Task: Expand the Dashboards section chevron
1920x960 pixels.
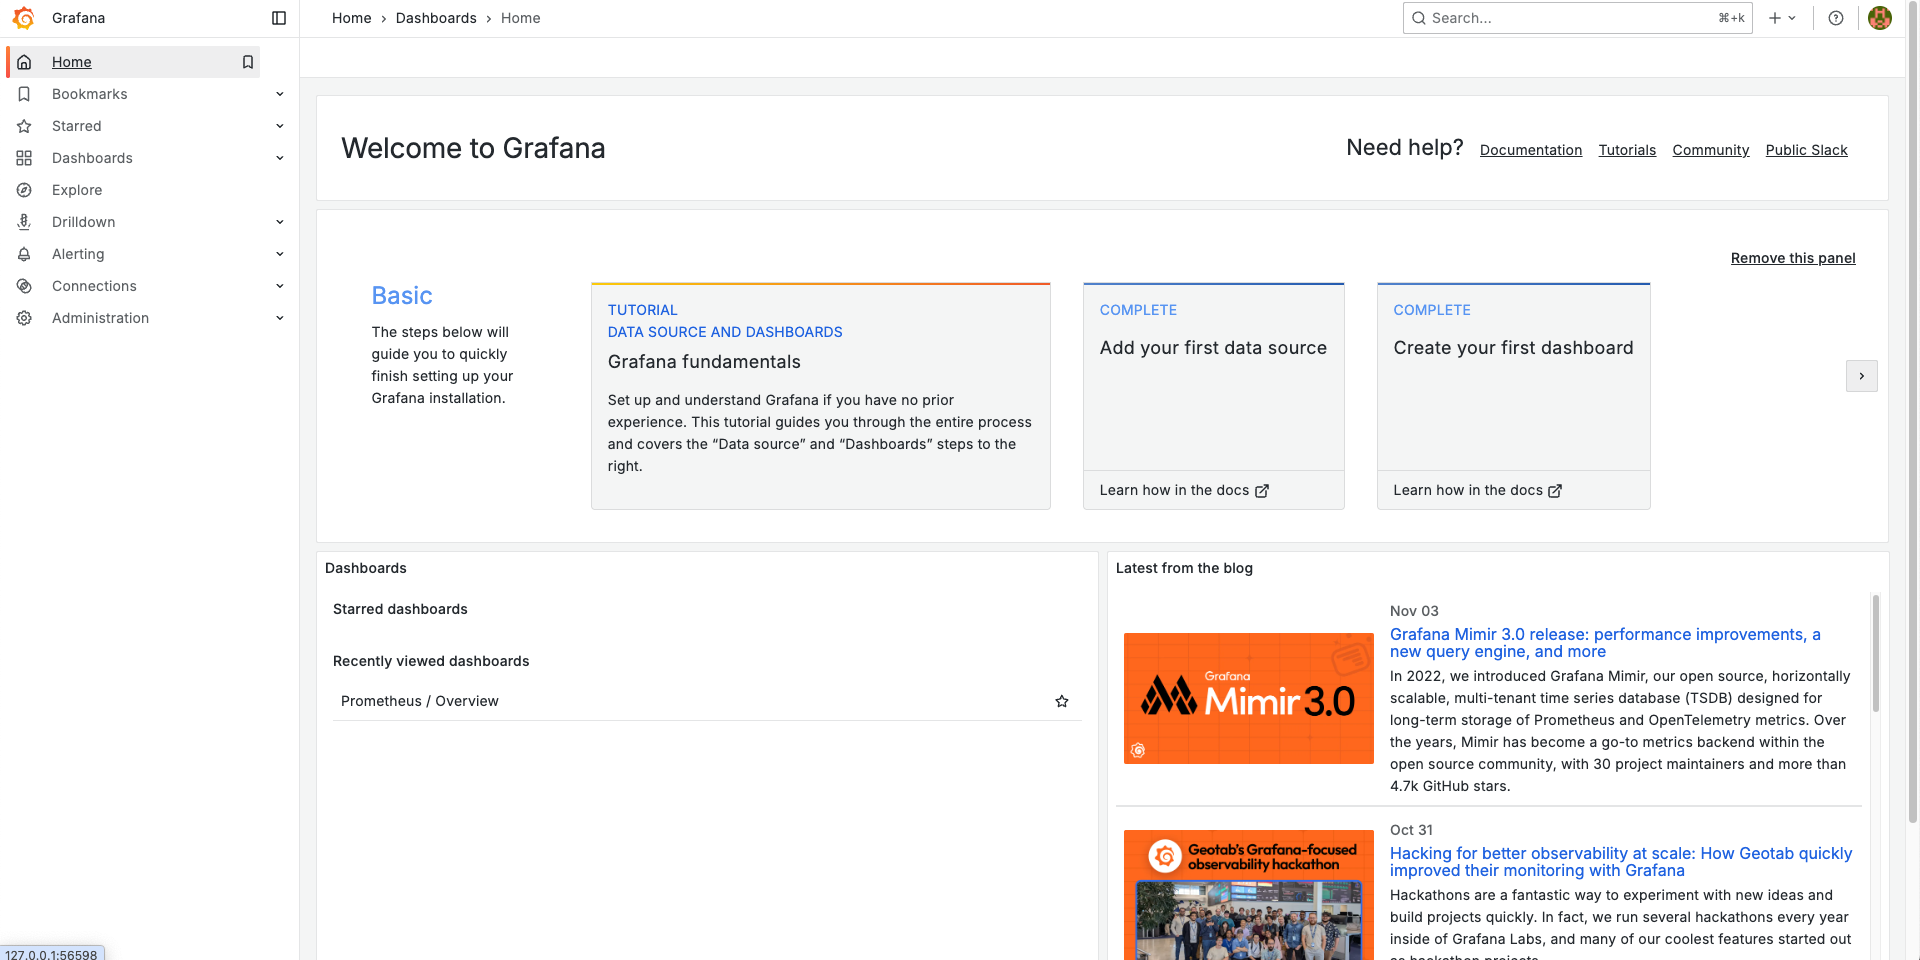Action: (280, 158)
